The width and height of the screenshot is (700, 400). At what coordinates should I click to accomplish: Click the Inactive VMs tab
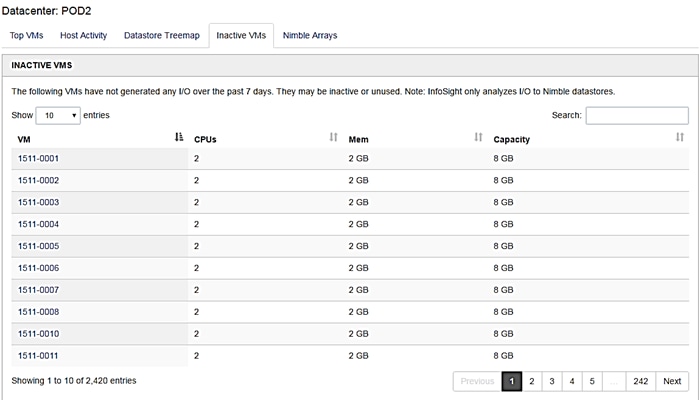click(x=241, y=35)
